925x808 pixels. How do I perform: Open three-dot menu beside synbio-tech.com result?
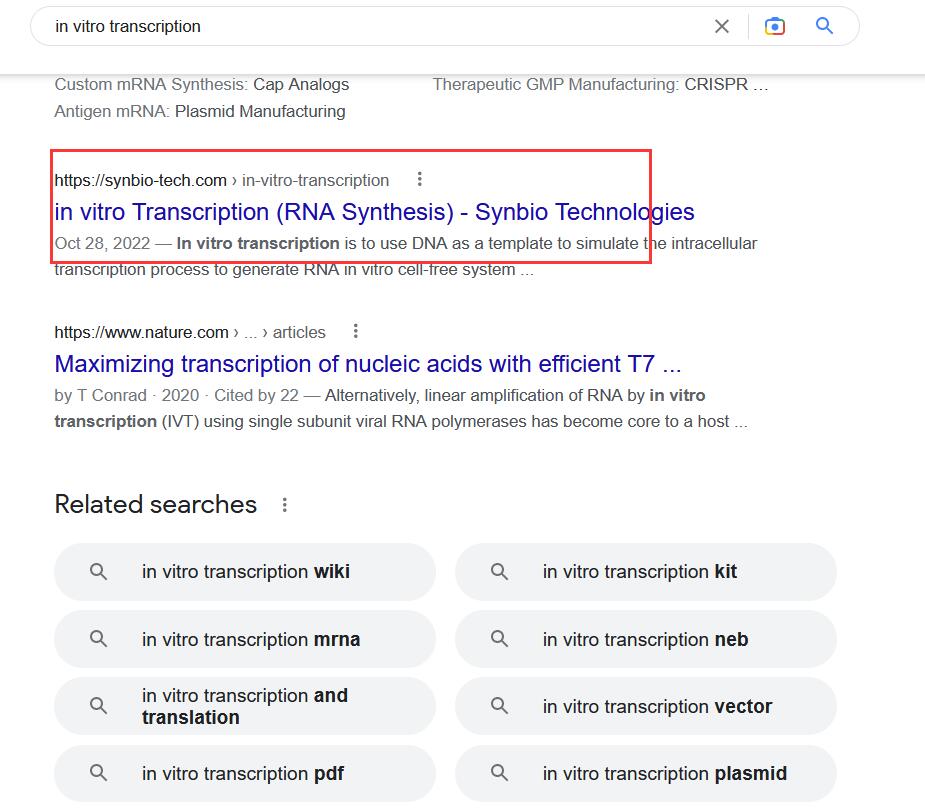click(x=420, y=180)
